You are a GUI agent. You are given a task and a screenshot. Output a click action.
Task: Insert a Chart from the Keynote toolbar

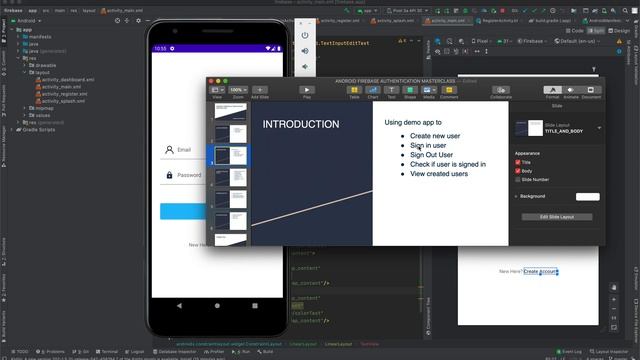(372, 90)
